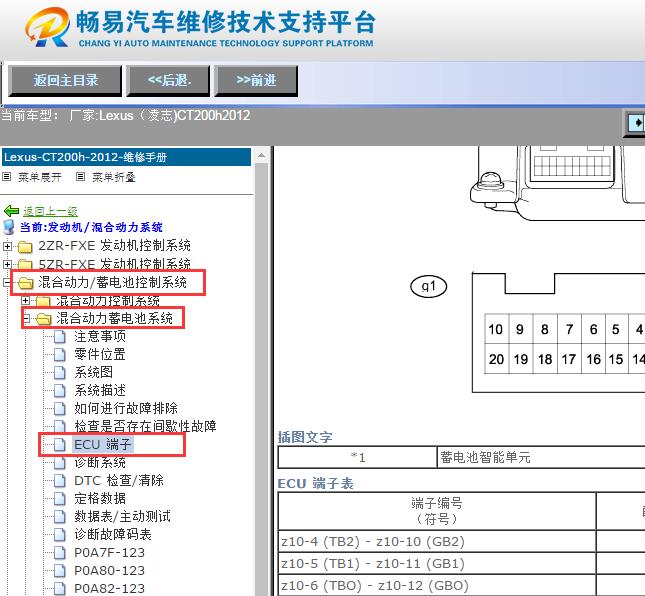Viewport: 645px width, 596px height.
Task: Click the 菜单折叠 list icon
Action: [81, 177]
